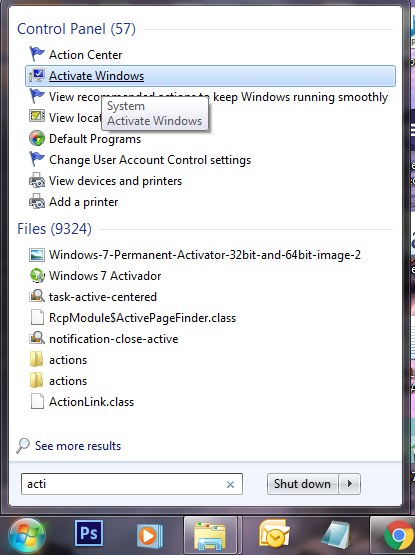Click the 'View locat...' result icon
The width and height of the screenshot is (415, 555).
(36, 116)
